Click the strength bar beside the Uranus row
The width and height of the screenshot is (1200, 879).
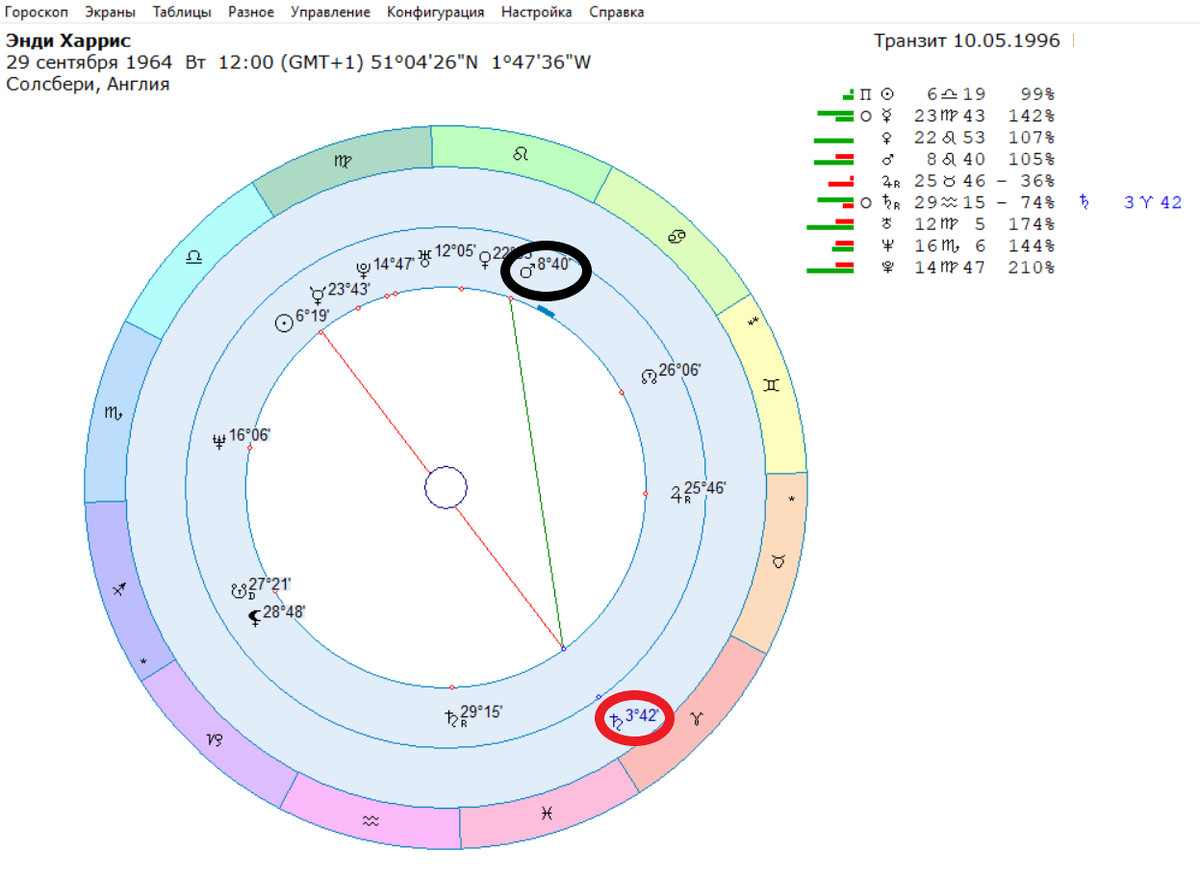pyautogui.click(x=830, y=224)
